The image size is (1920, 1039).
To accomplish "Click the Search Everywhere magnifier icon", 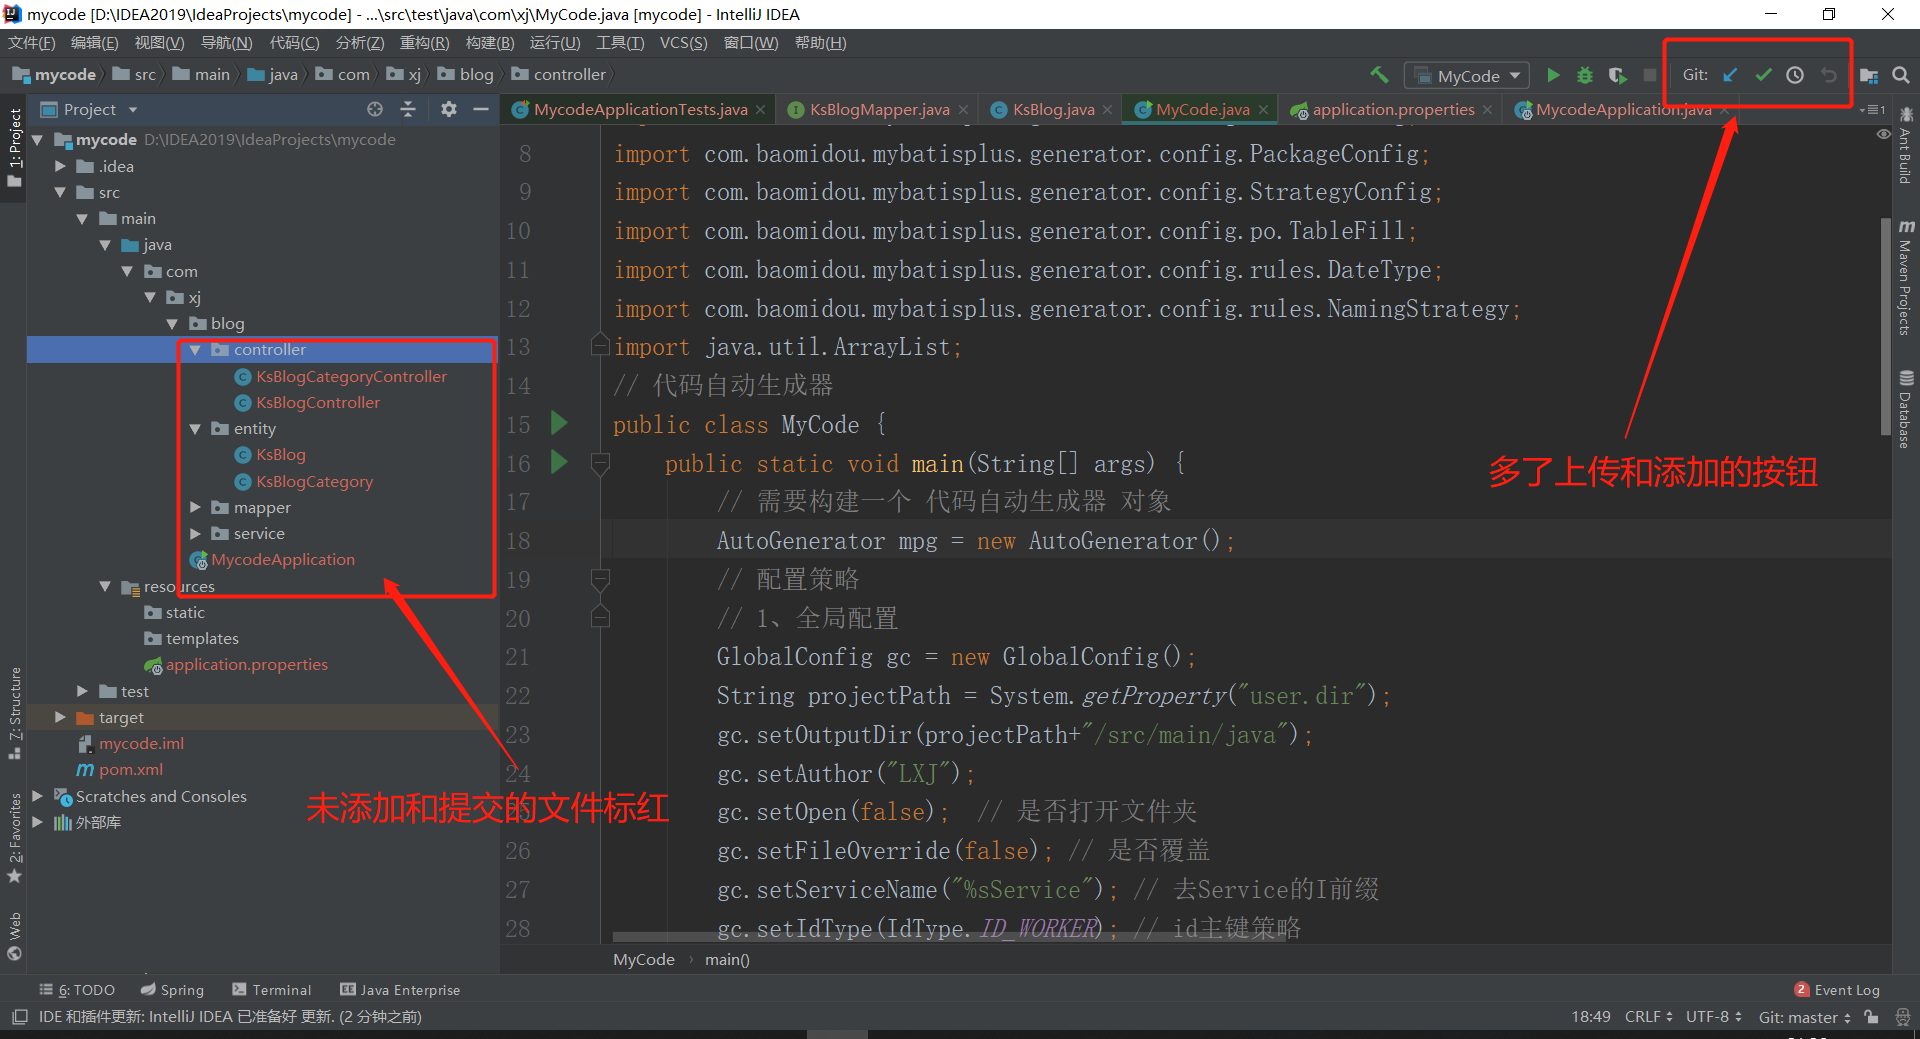I will click(x=1901, y=75).
